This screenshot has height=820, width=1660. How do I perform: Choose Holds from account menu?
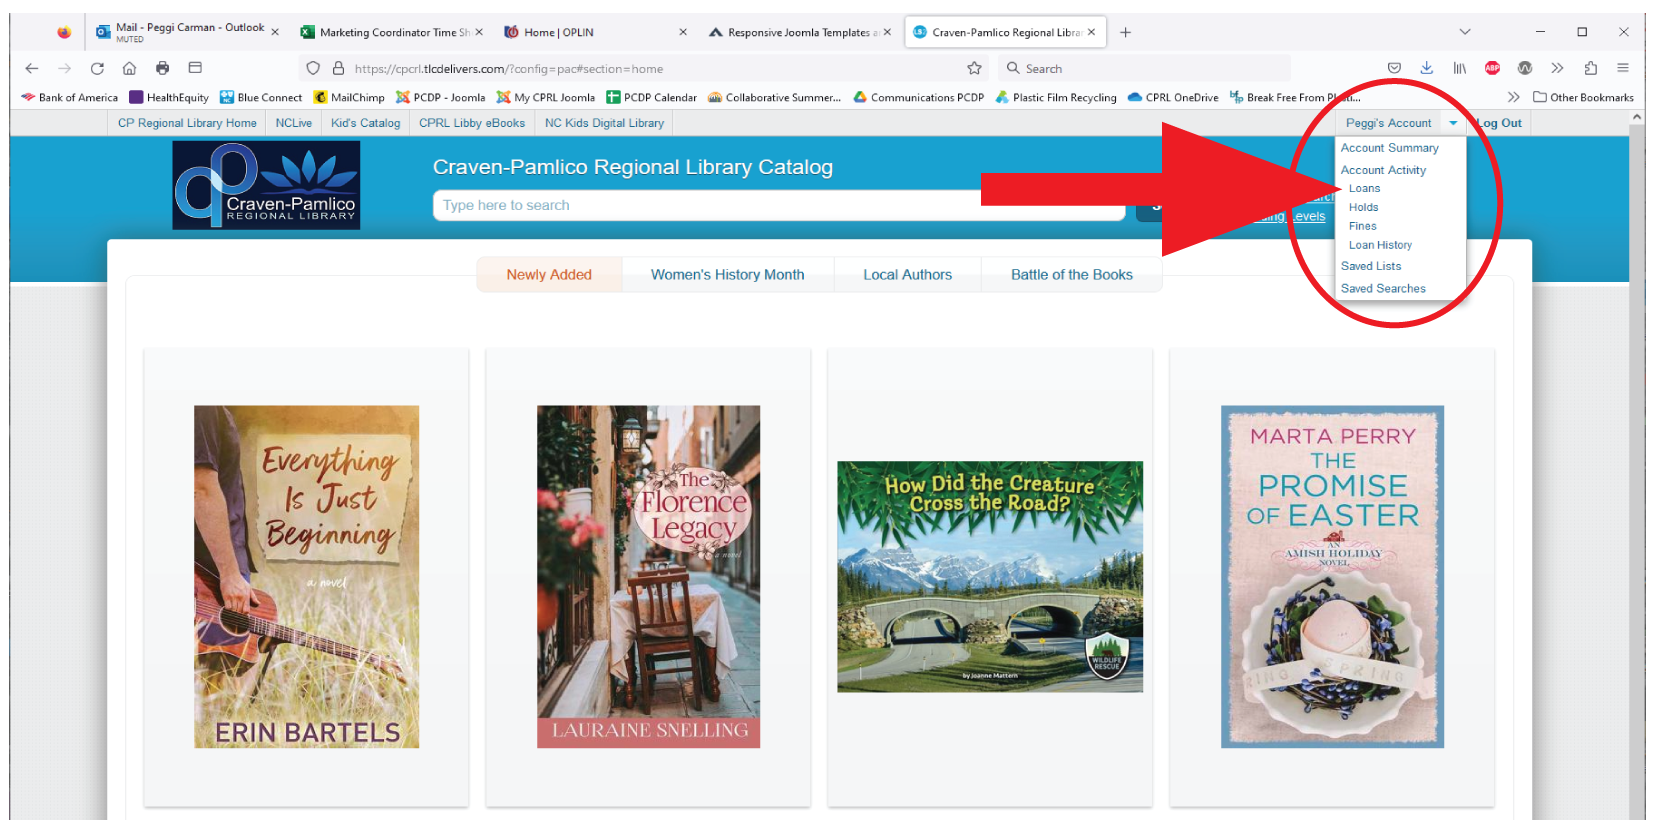click(1363, 207)
